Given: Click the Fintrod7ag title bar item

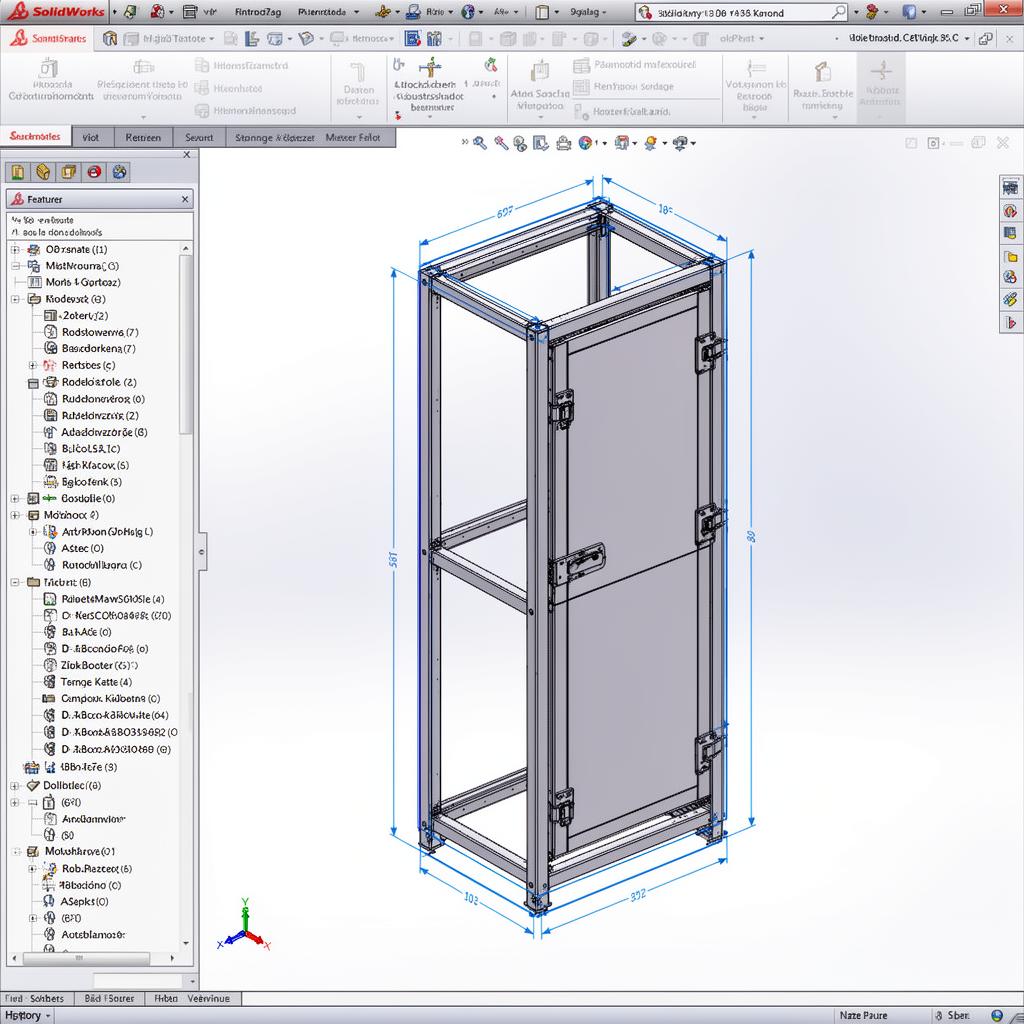Looking at the screenshot, I should pos(257,12).
